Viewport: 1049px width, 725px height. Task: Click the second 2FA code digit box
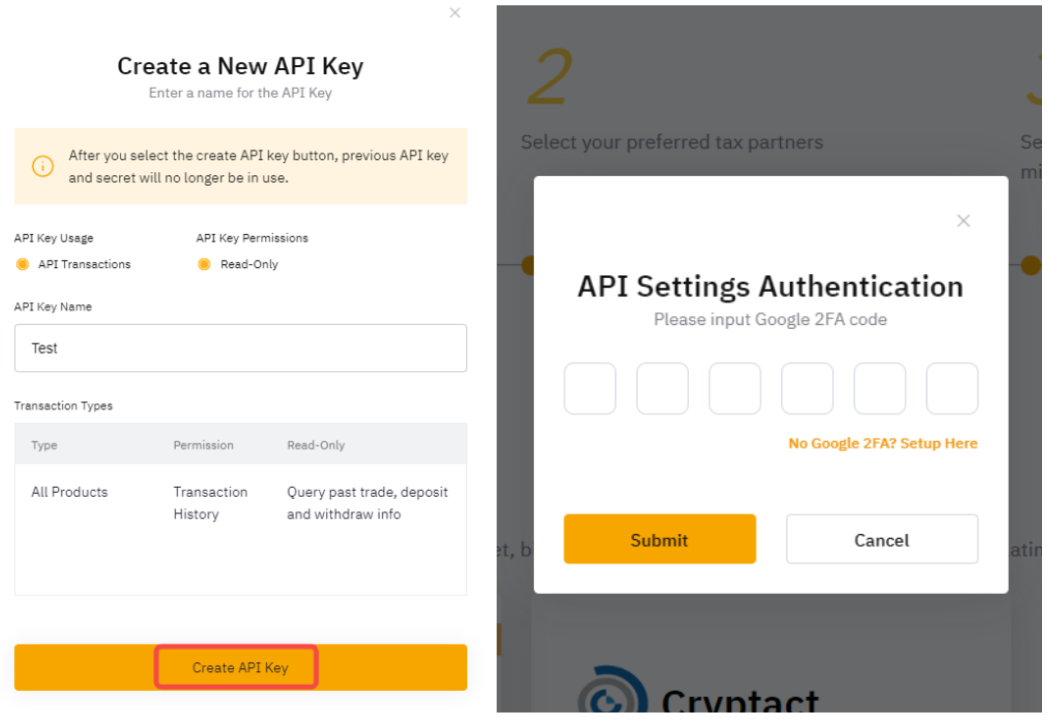(662, 388)
